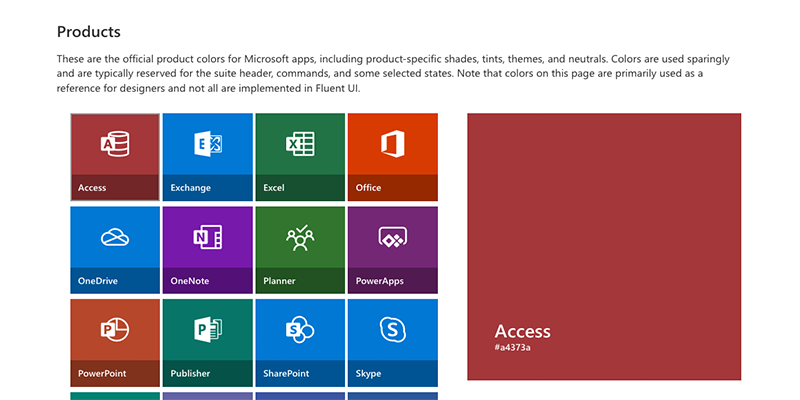Choose the PowerApps icon
800x400 pixels.
[x=393, y=237]
